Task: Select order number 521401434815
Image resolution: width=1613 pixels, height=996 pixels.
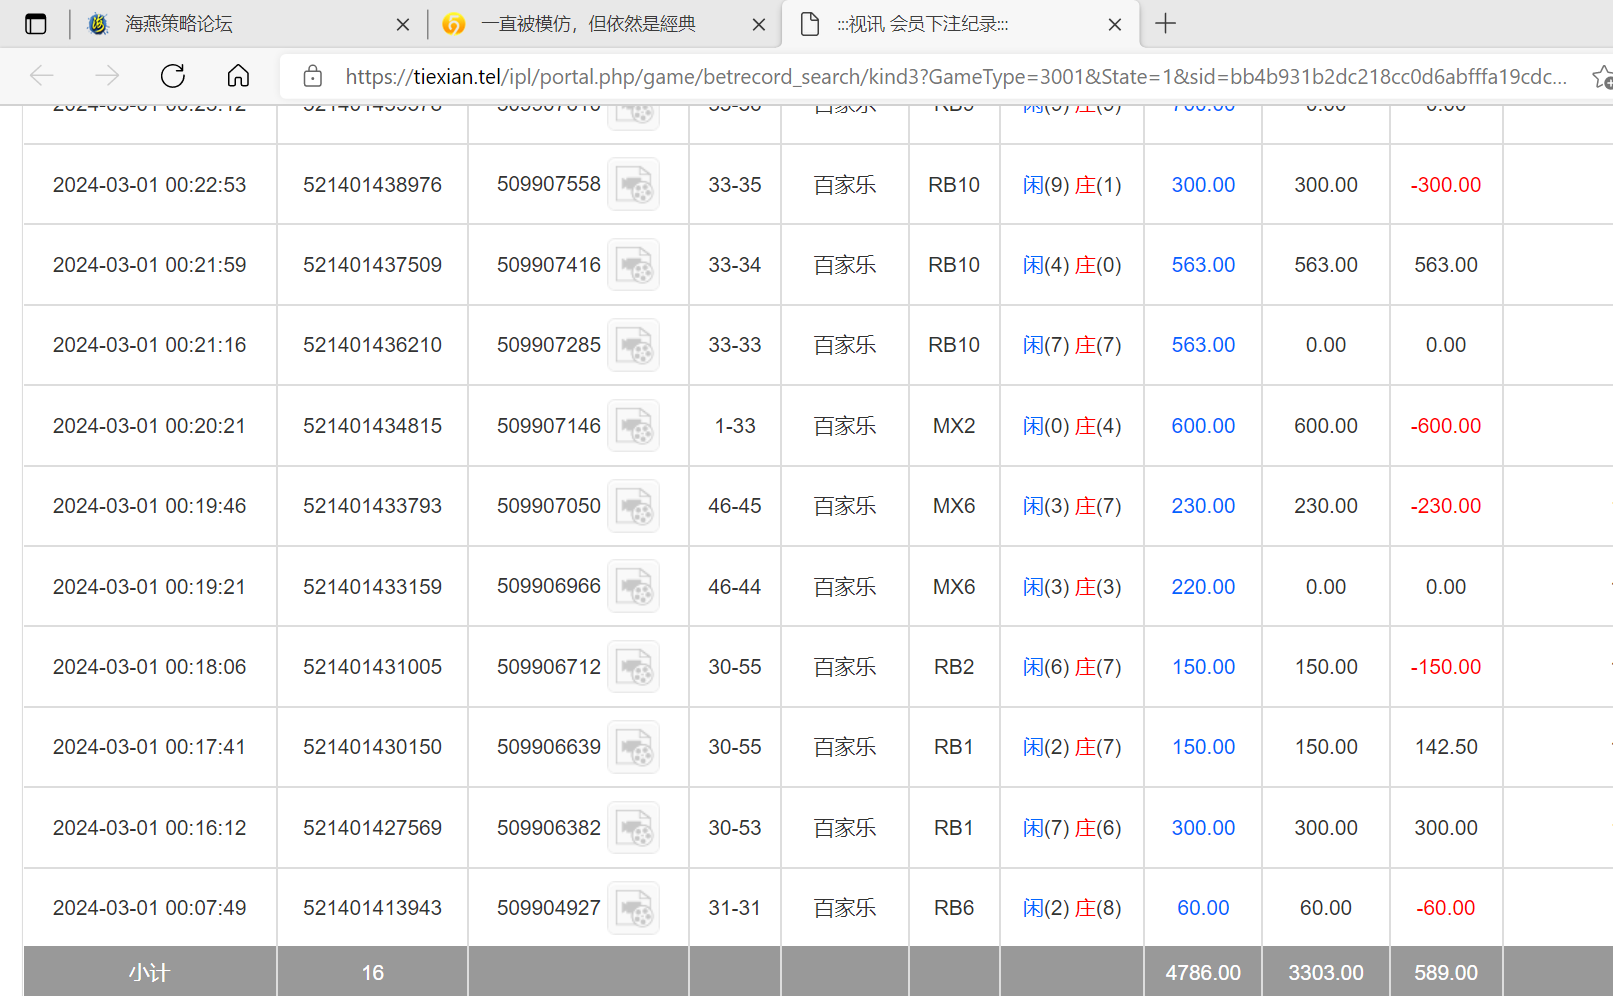Action: [372, 426]
